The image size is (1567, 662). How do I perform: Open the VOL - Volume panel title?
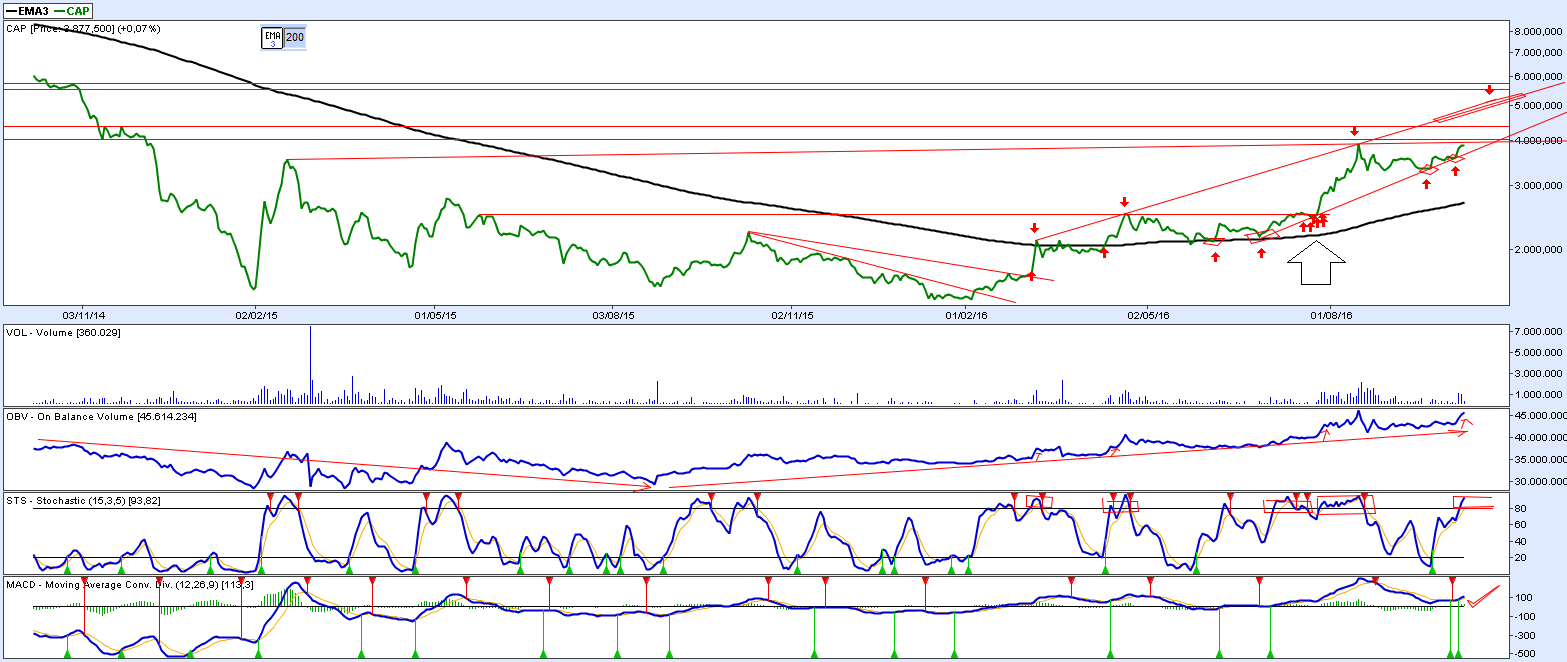tap(63, 332)
